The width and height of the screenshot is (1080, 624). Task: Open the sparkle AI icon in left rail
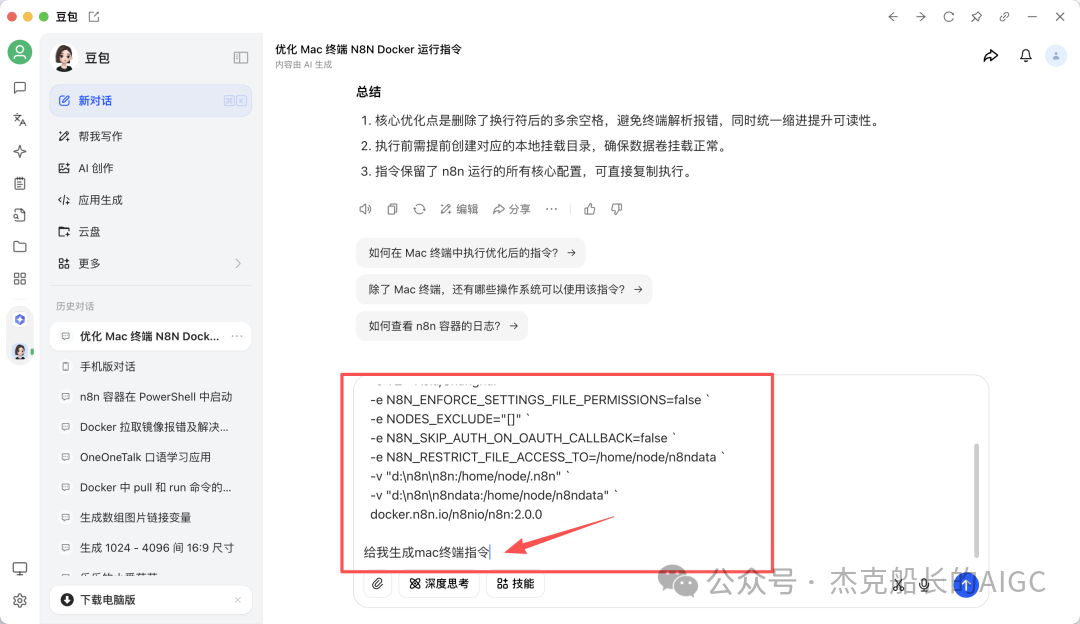(x=19, y=151)
